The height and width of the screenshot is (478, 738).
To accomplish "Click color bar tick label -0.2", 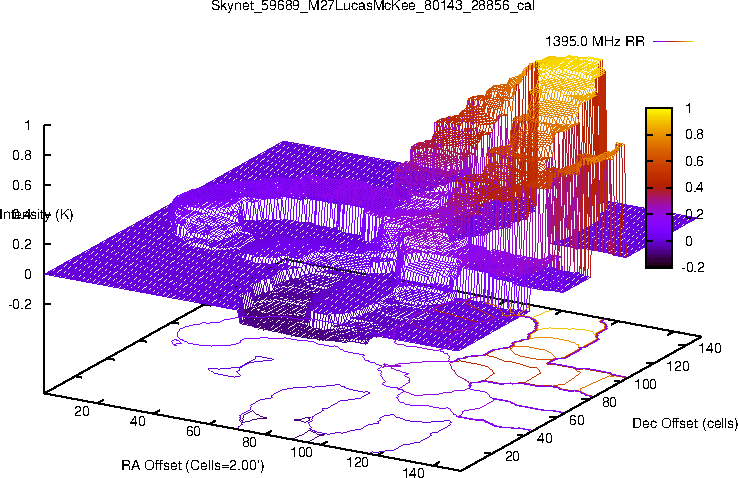I will coord(693,267).
